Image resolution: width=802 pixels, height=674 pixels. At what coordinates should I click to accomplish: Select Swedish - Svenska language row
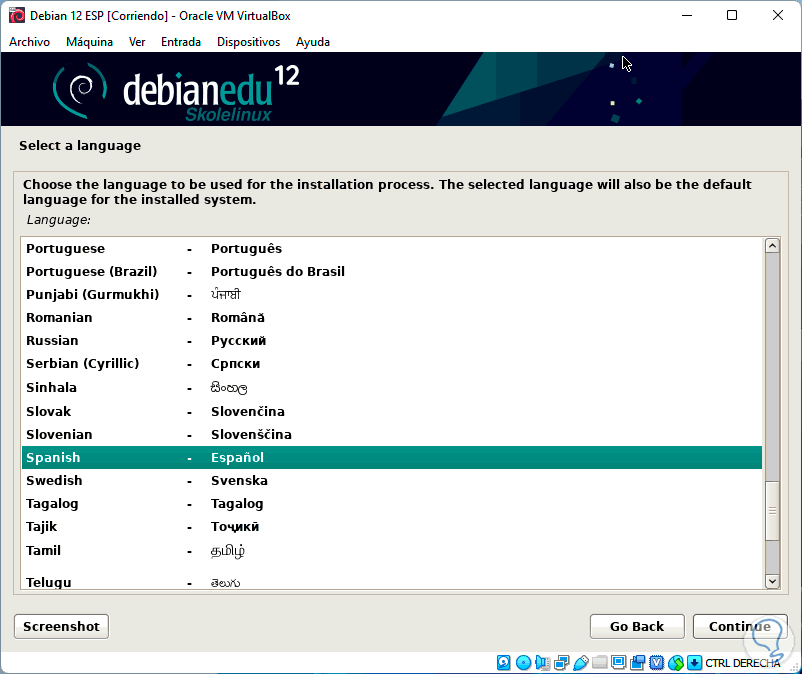click(392, 481)
